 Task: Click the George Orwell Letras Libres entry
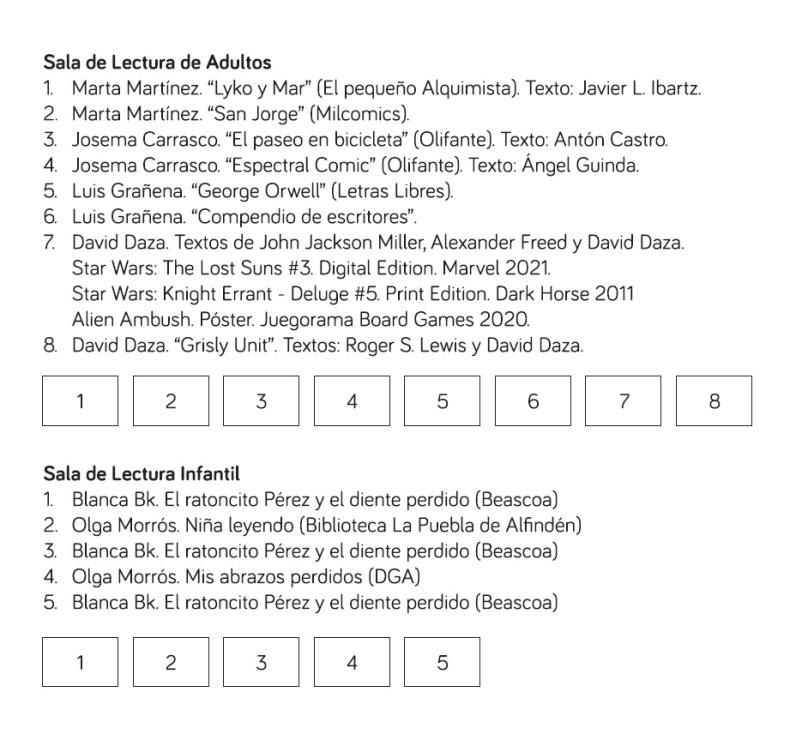pyautogui.click(x=249, y=191)
